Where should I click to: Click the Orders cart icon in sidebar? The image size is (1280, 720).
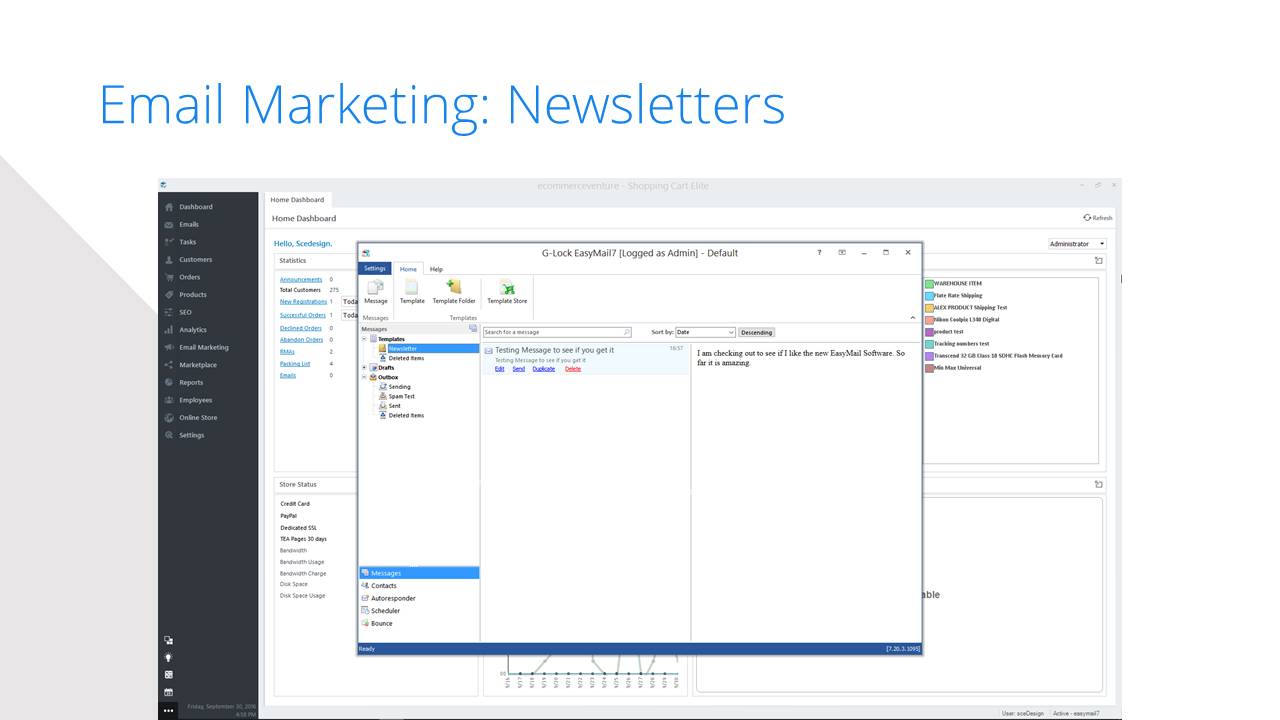(169, 277)
